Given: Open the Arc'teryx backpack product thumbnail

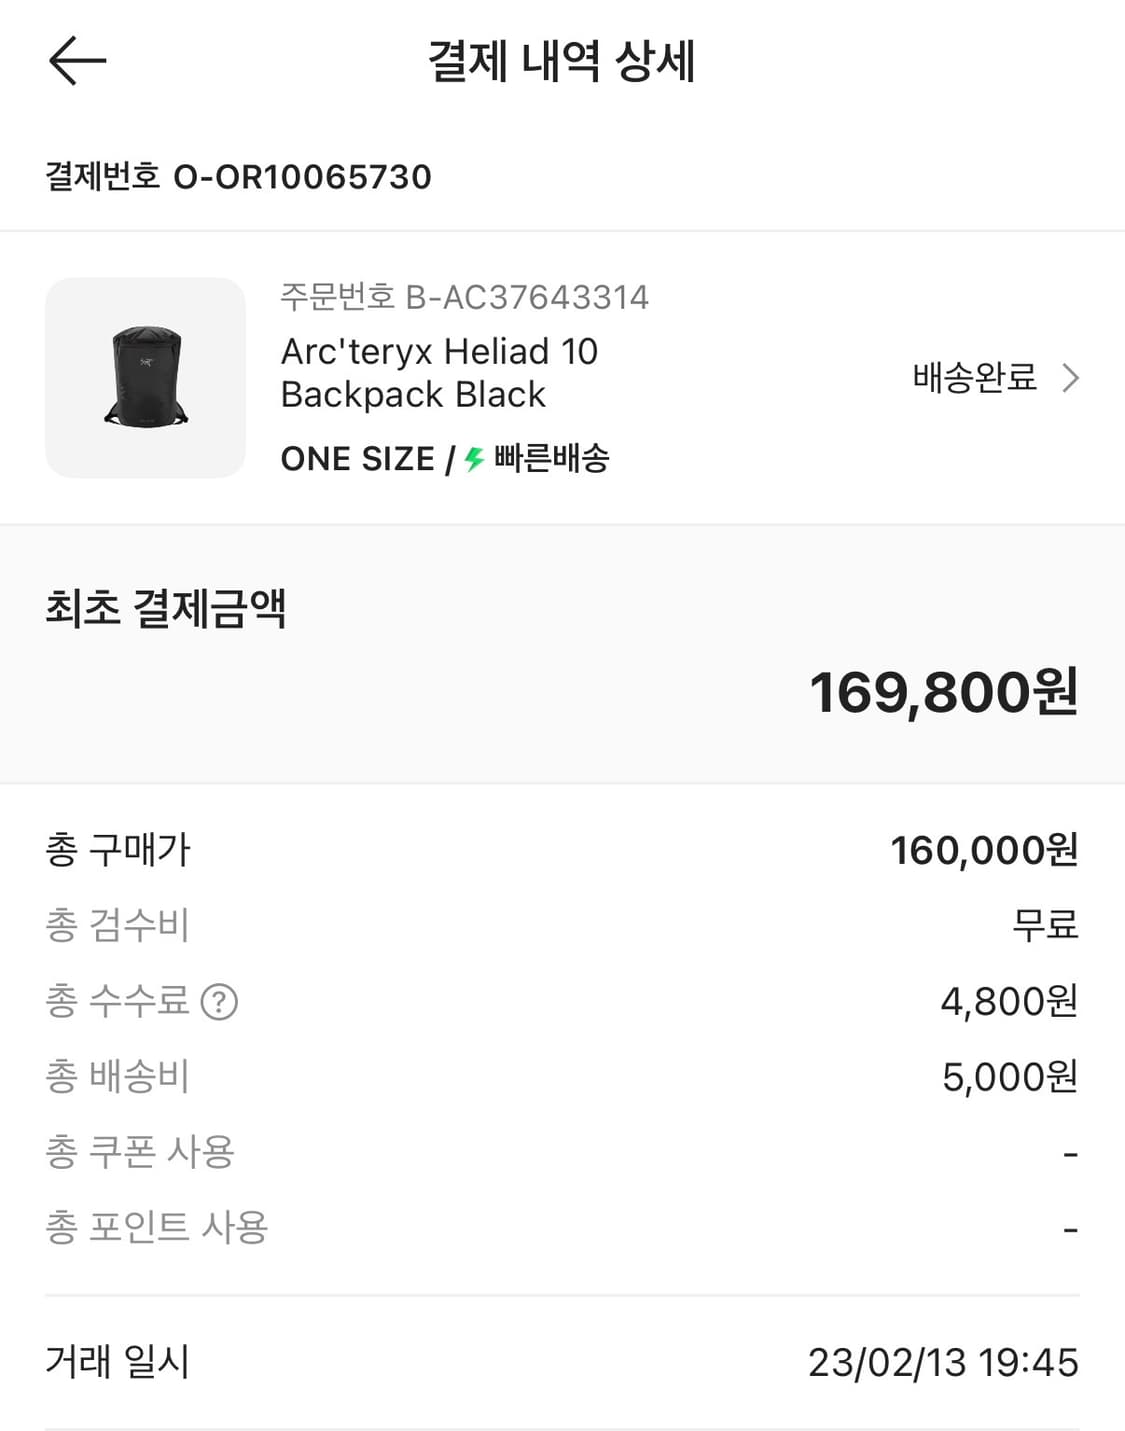Looking at the screenshot, I should click(x=146, y=378).
